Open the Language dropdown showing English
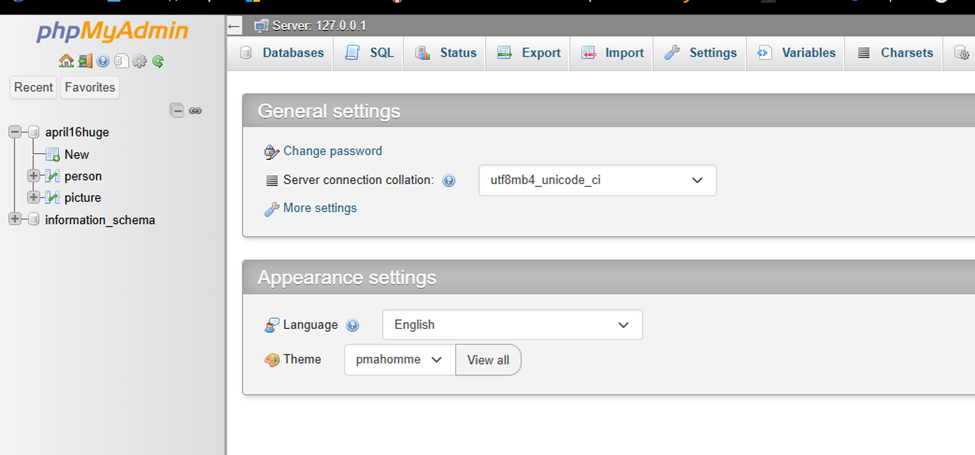 [512, 324]
